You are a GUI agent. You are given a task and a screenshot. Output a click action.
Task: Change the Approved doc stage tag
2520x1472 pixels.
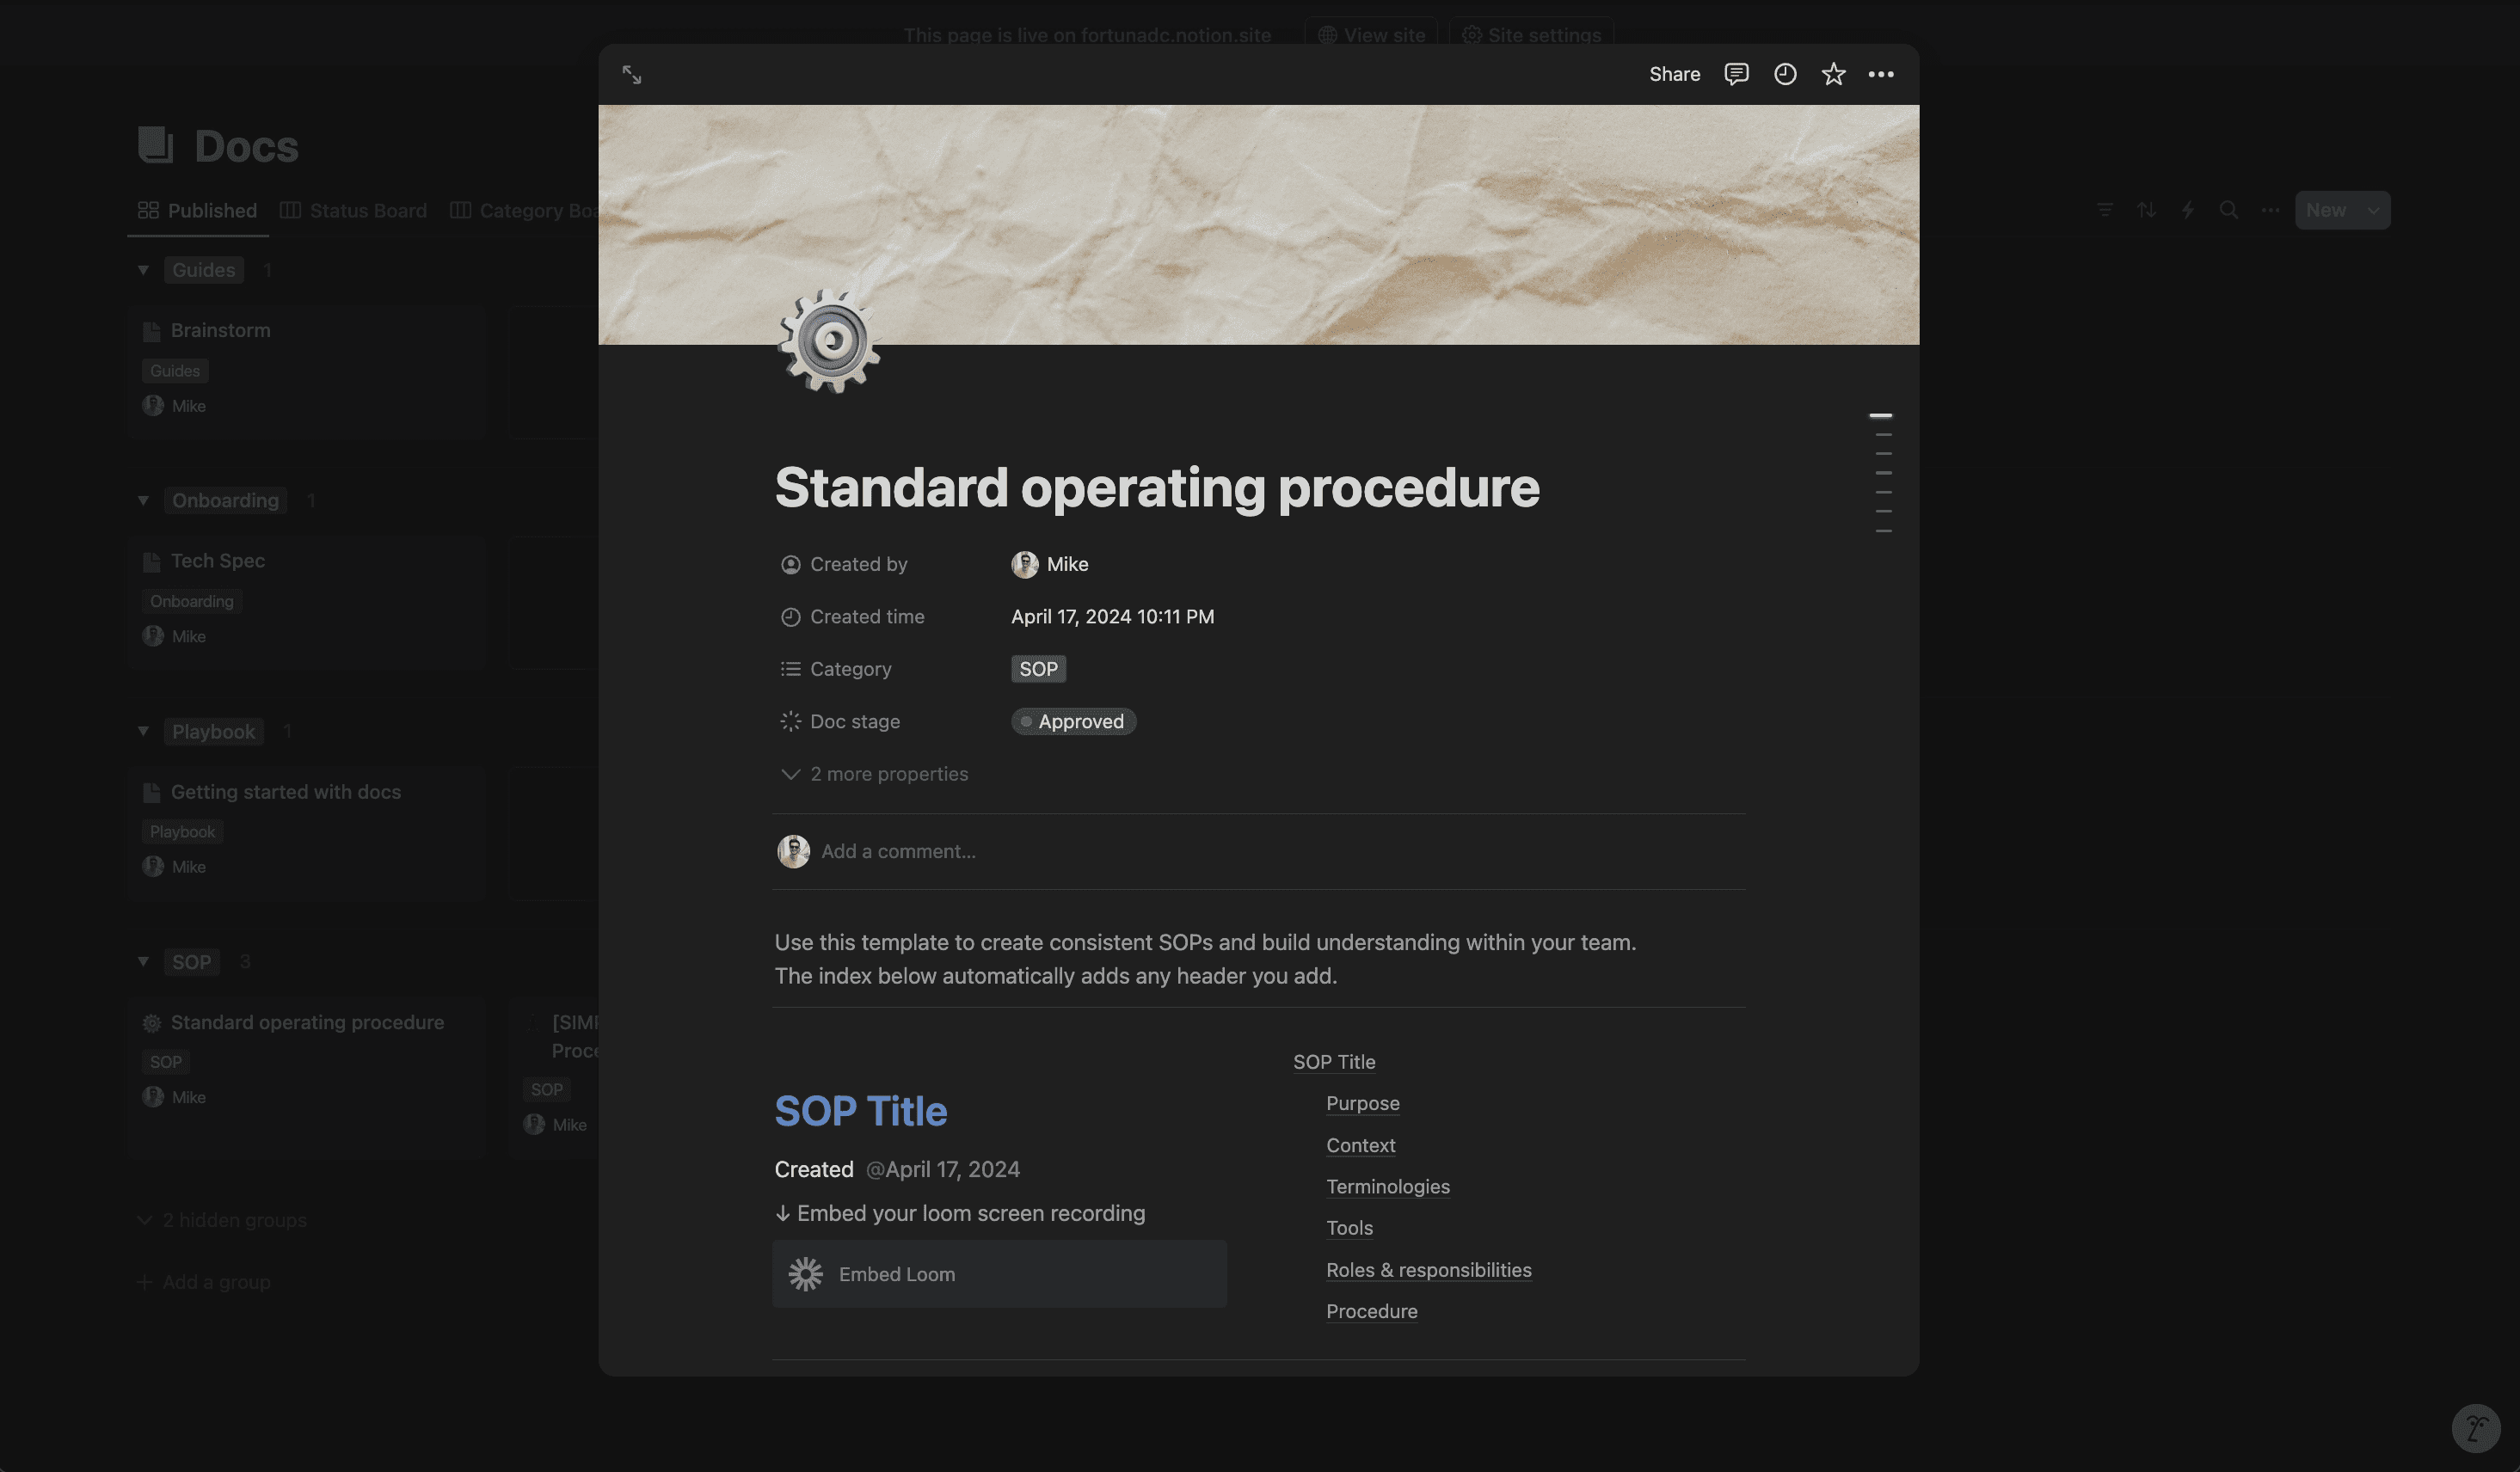1073,721
